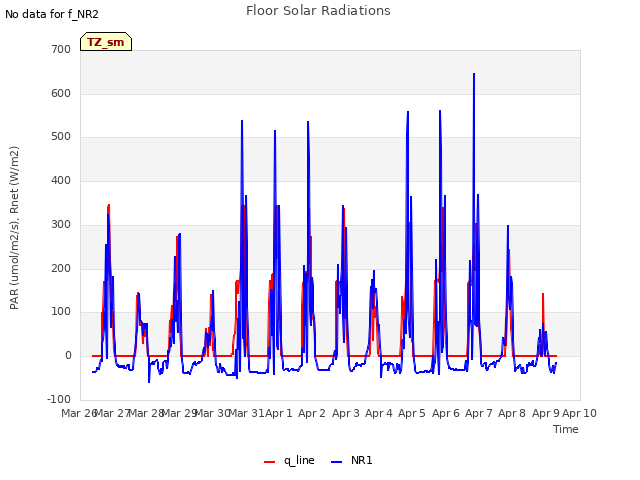Click the x-axis label 'Apr 6'
Viewport: 640px width, 480px height.
click(x=446, y=413)
